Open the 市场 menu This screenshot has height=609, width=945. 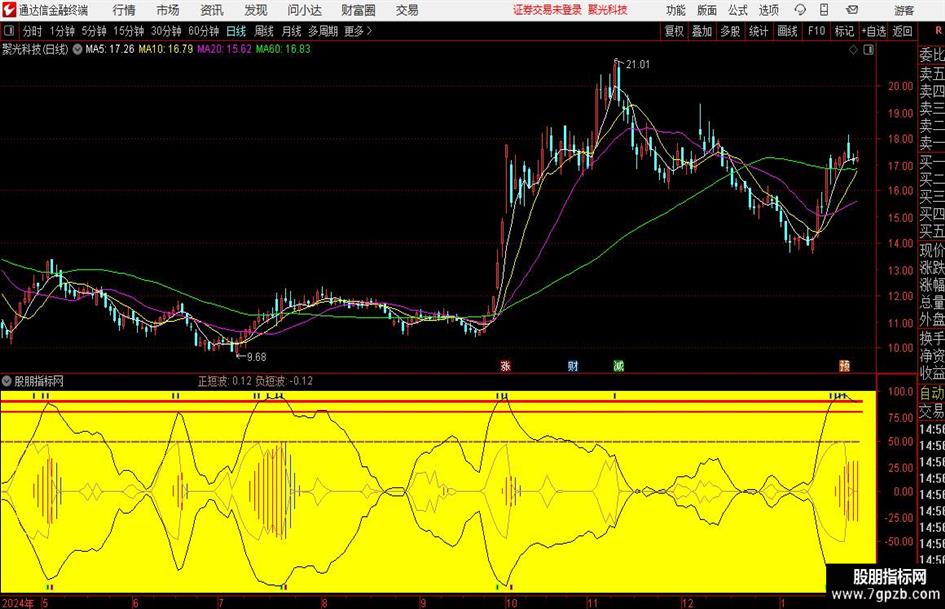click(168, 10)
